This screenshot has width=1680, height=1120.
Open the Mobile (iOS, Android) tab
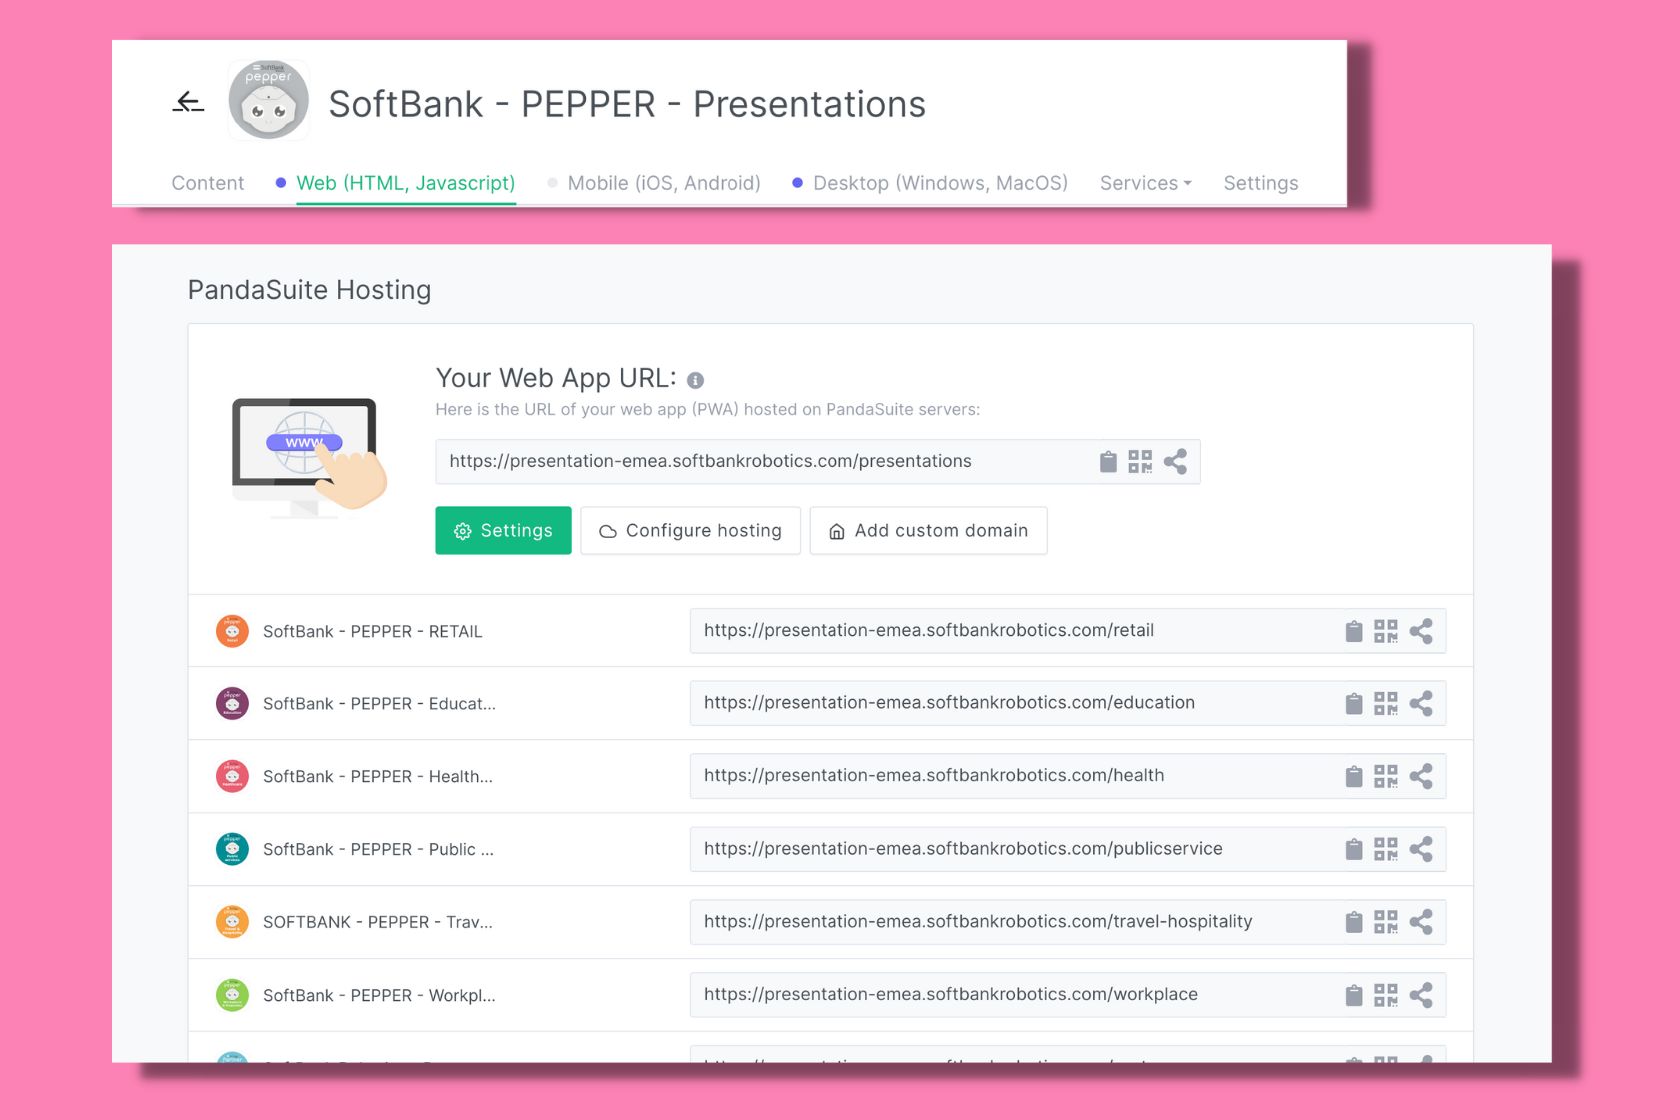(x=663, y=183)
